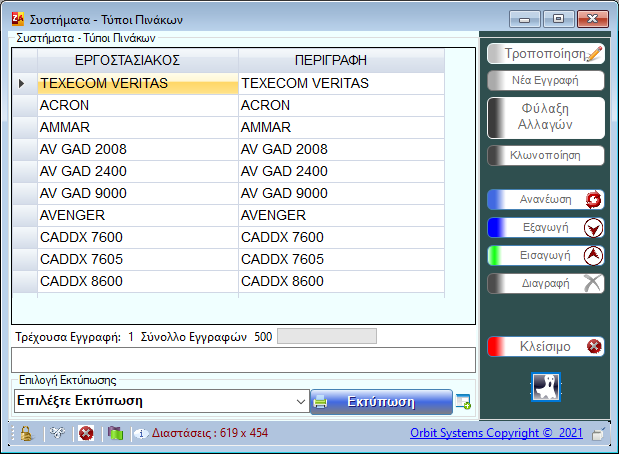Click the empty text field below the record count

click(243, 360)
